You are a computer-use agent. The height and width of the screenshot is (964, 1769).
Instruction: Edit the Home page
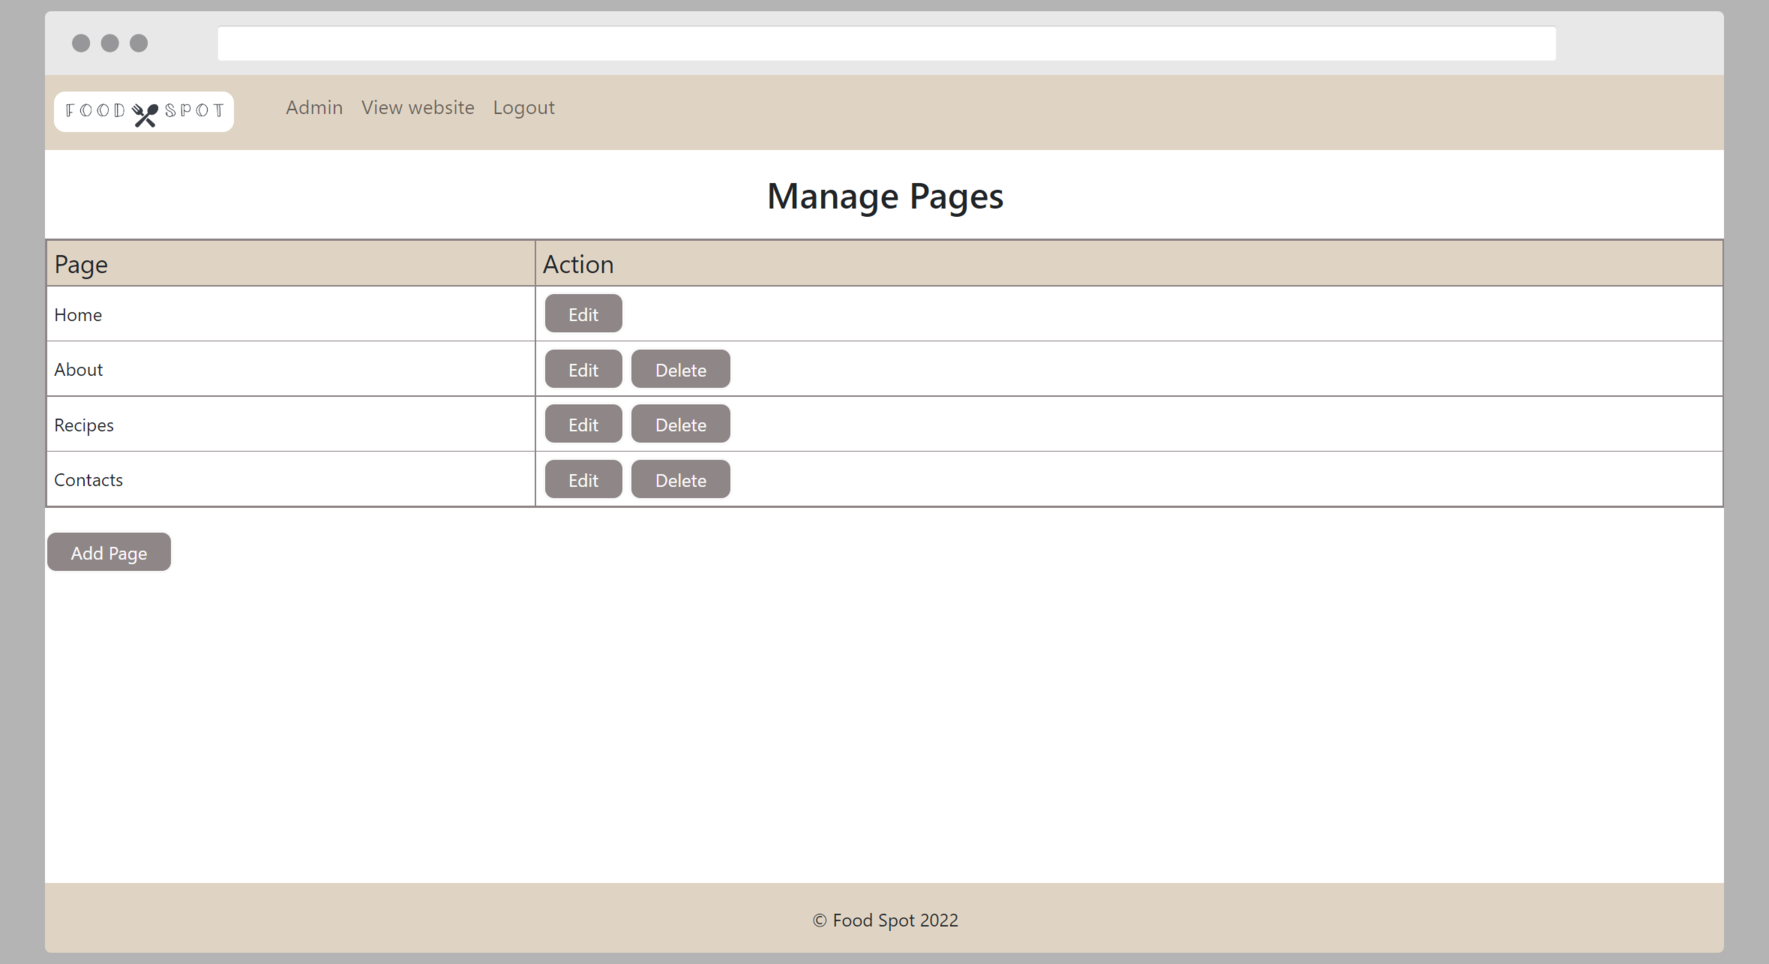click(x=583, y=314)
